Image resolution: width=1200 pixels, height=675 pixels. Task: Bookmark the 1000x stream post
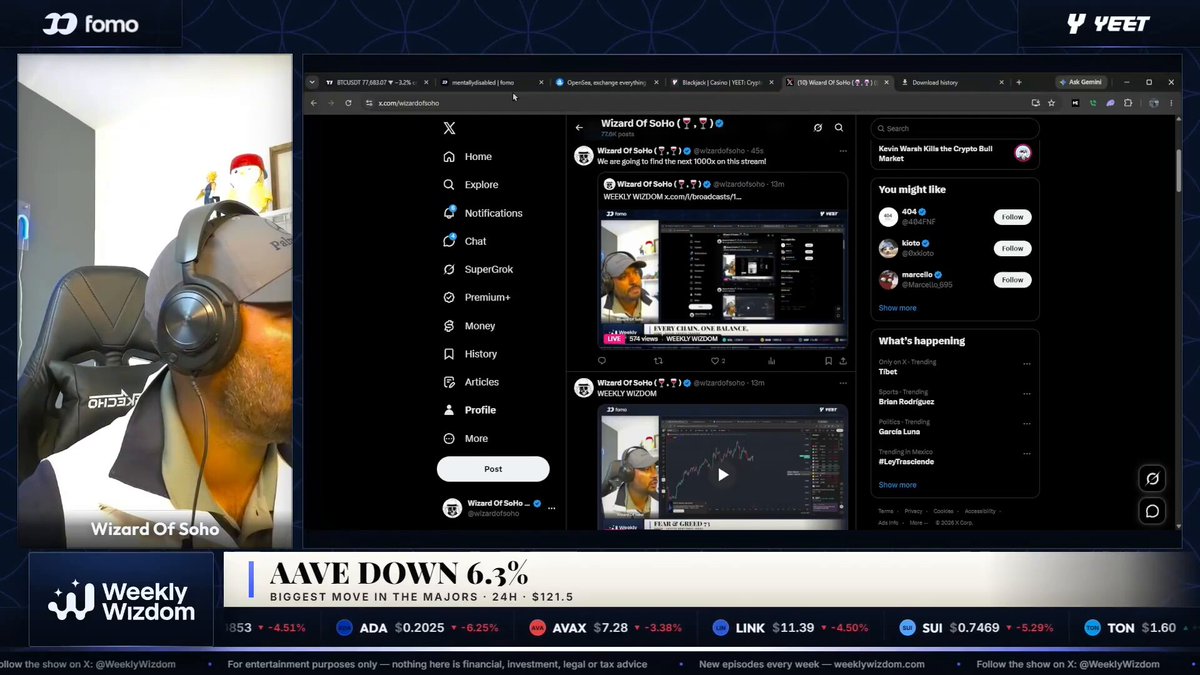tap(829, 361)
